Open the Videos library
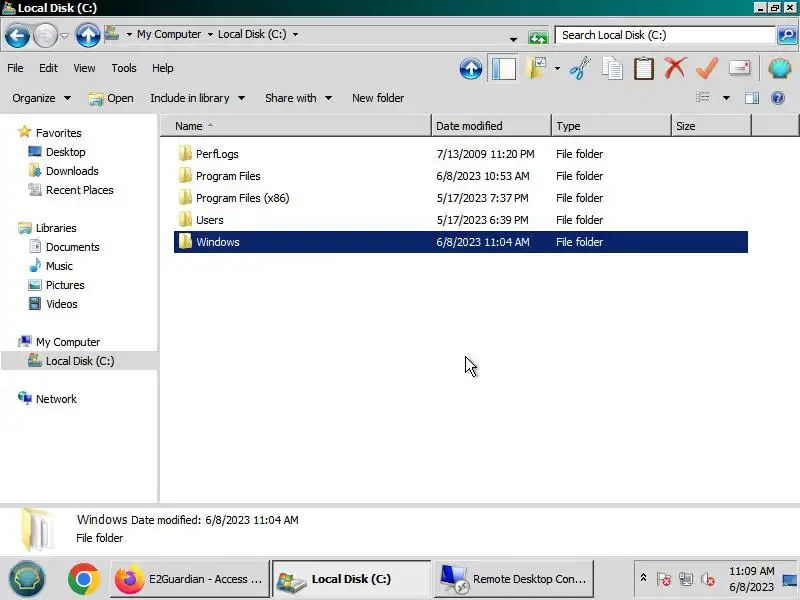Image resolution: width=800 pixels, height=600 pixels. 62,304
